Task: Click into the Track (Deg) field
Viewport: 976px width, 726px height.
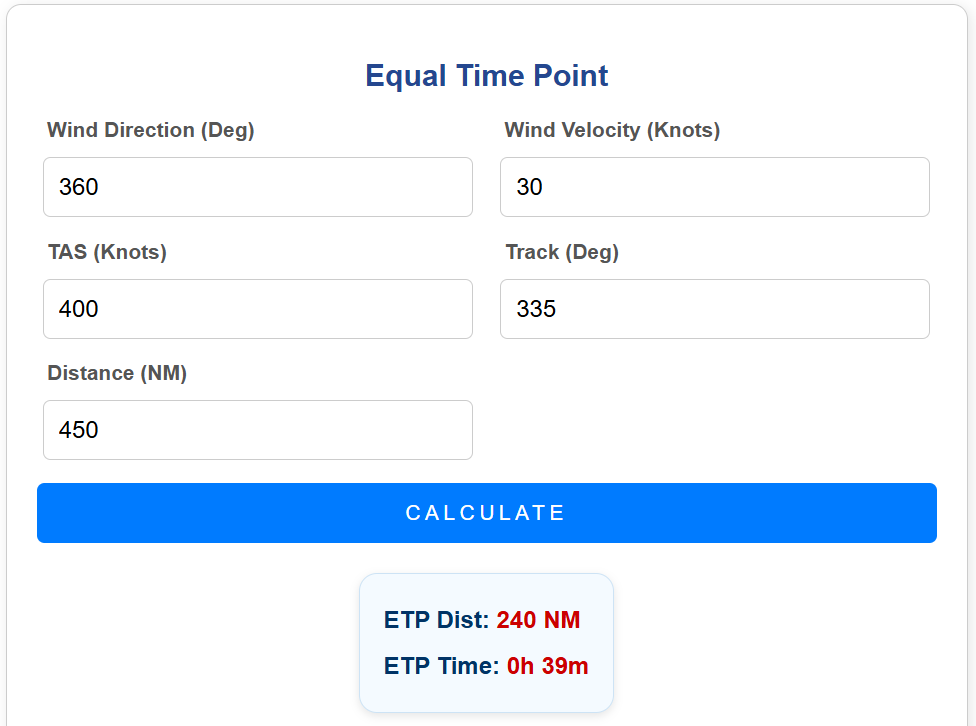Action: [x=714, y=309]
